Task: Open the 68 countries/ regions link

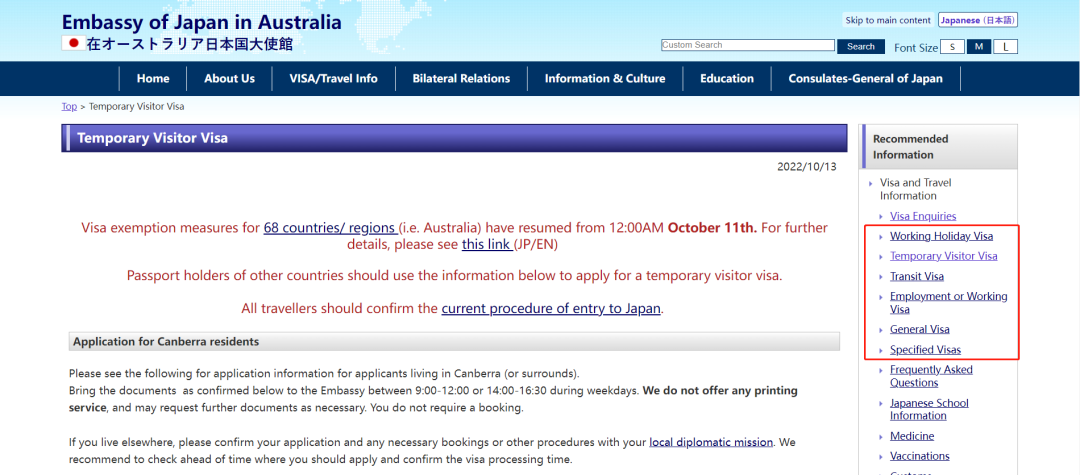Action: pos(330,228)
